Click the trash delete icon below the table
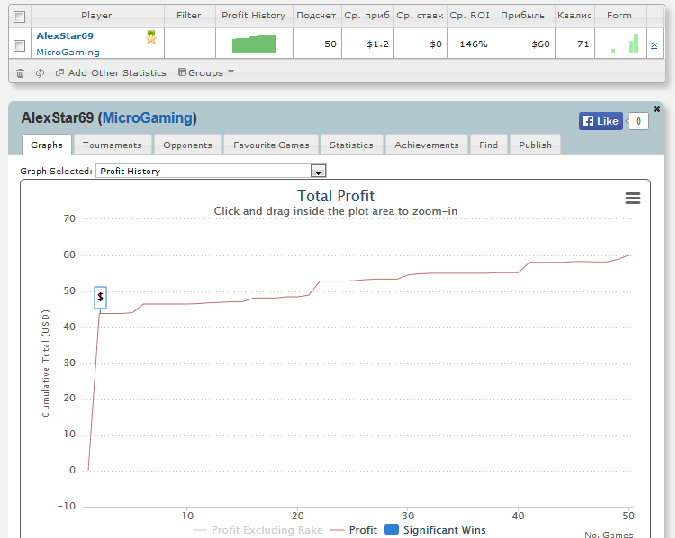The width and height of the screenshot is (675, 538). pyautogui.click(x=20, y=73)
